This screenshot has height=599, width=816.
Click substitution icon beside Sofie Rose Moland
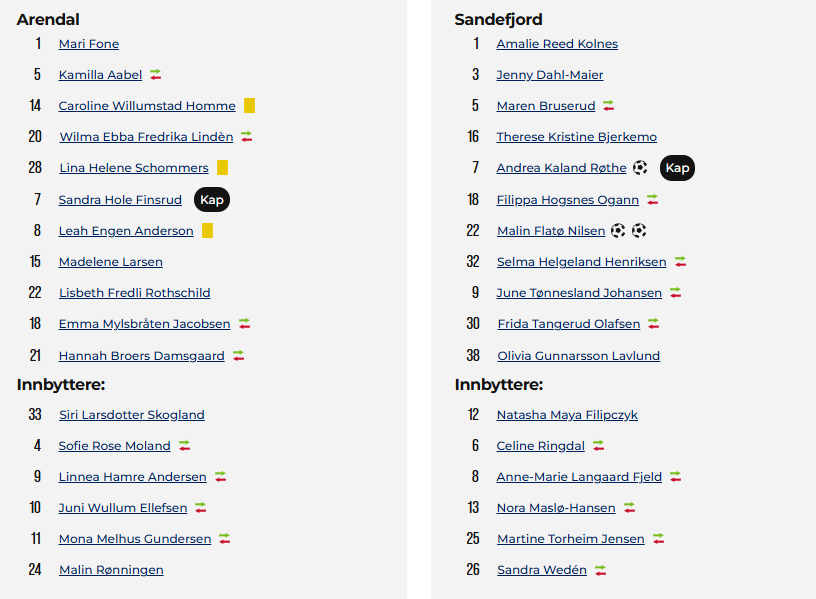click(185, 445)
